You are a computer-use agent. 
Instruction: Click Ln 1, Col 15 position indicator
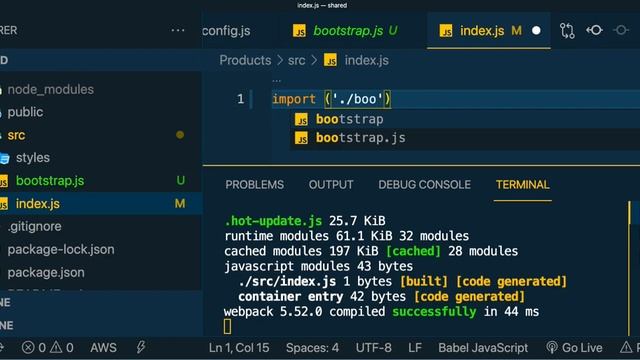pos(239,347)
